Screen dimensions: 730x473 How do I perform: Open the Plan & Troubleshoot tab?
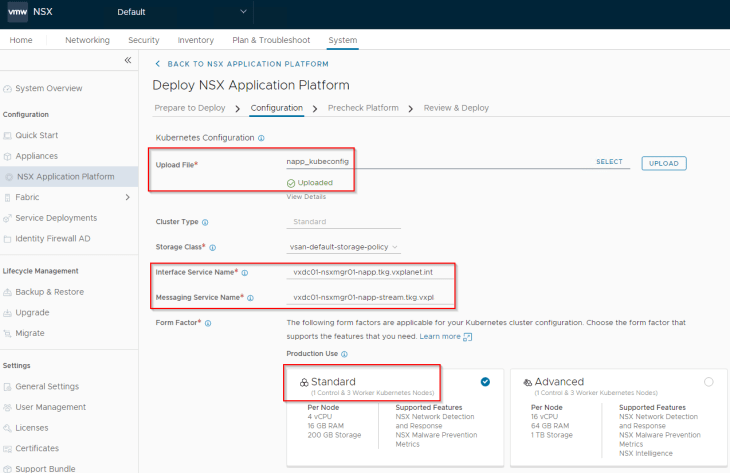[x=271, y=40]
